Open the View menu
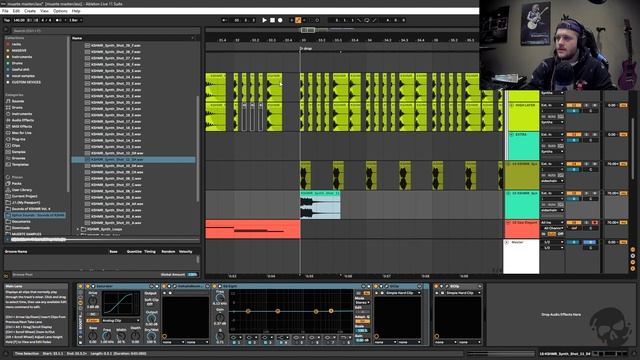The width and height of the screenshot is (640, 360). pyautogui.click(x=44, y=11)
